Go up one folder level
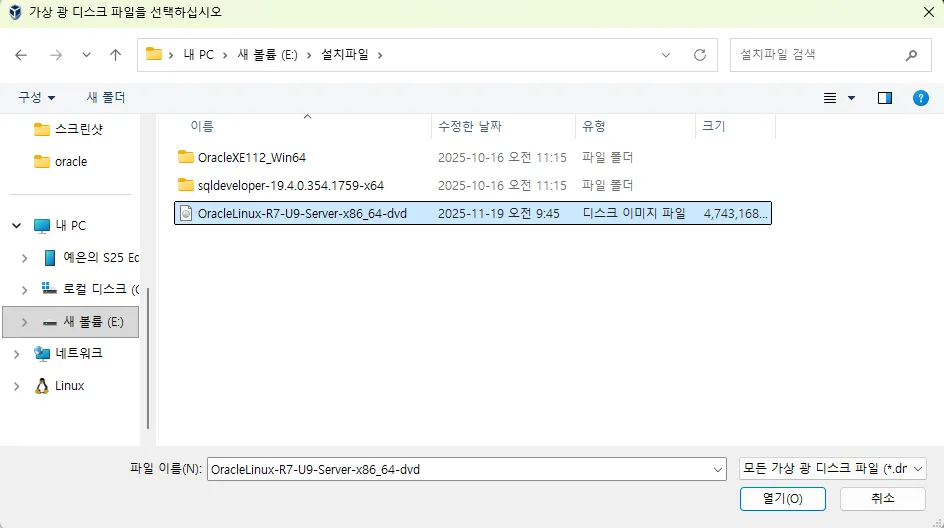944x528 pixels. (115, 55)
